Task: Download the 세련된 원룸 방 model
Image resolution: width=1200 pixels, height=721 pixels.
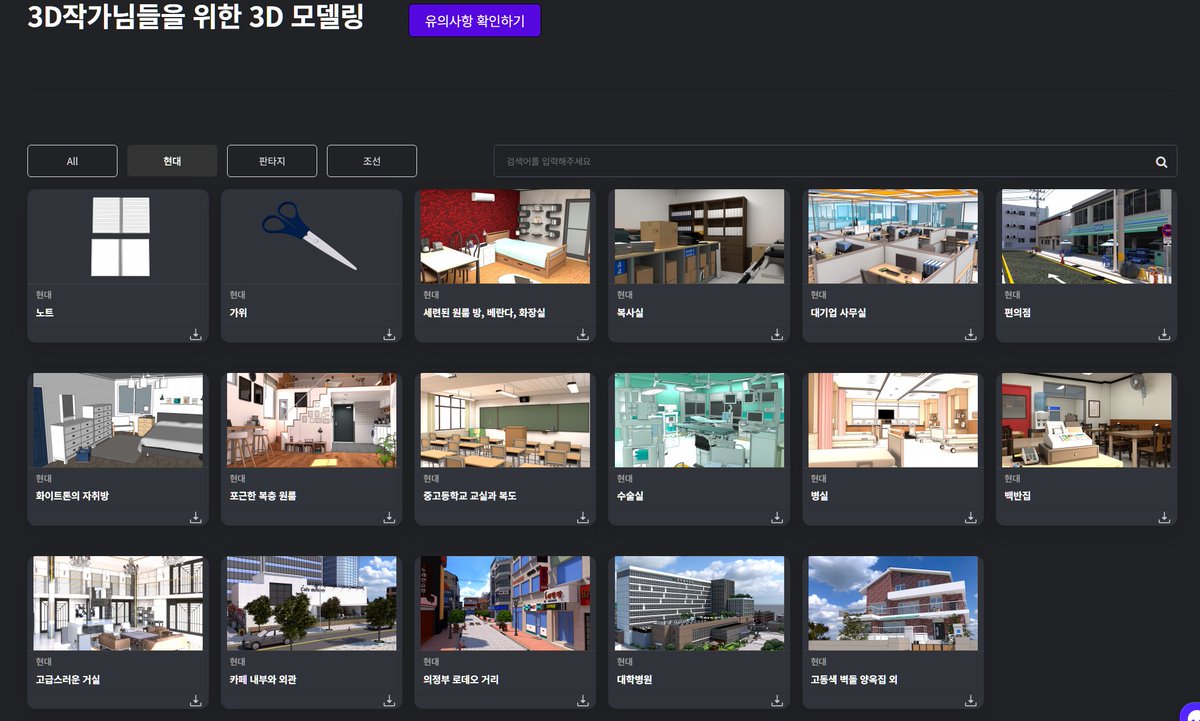Action: 583,334
